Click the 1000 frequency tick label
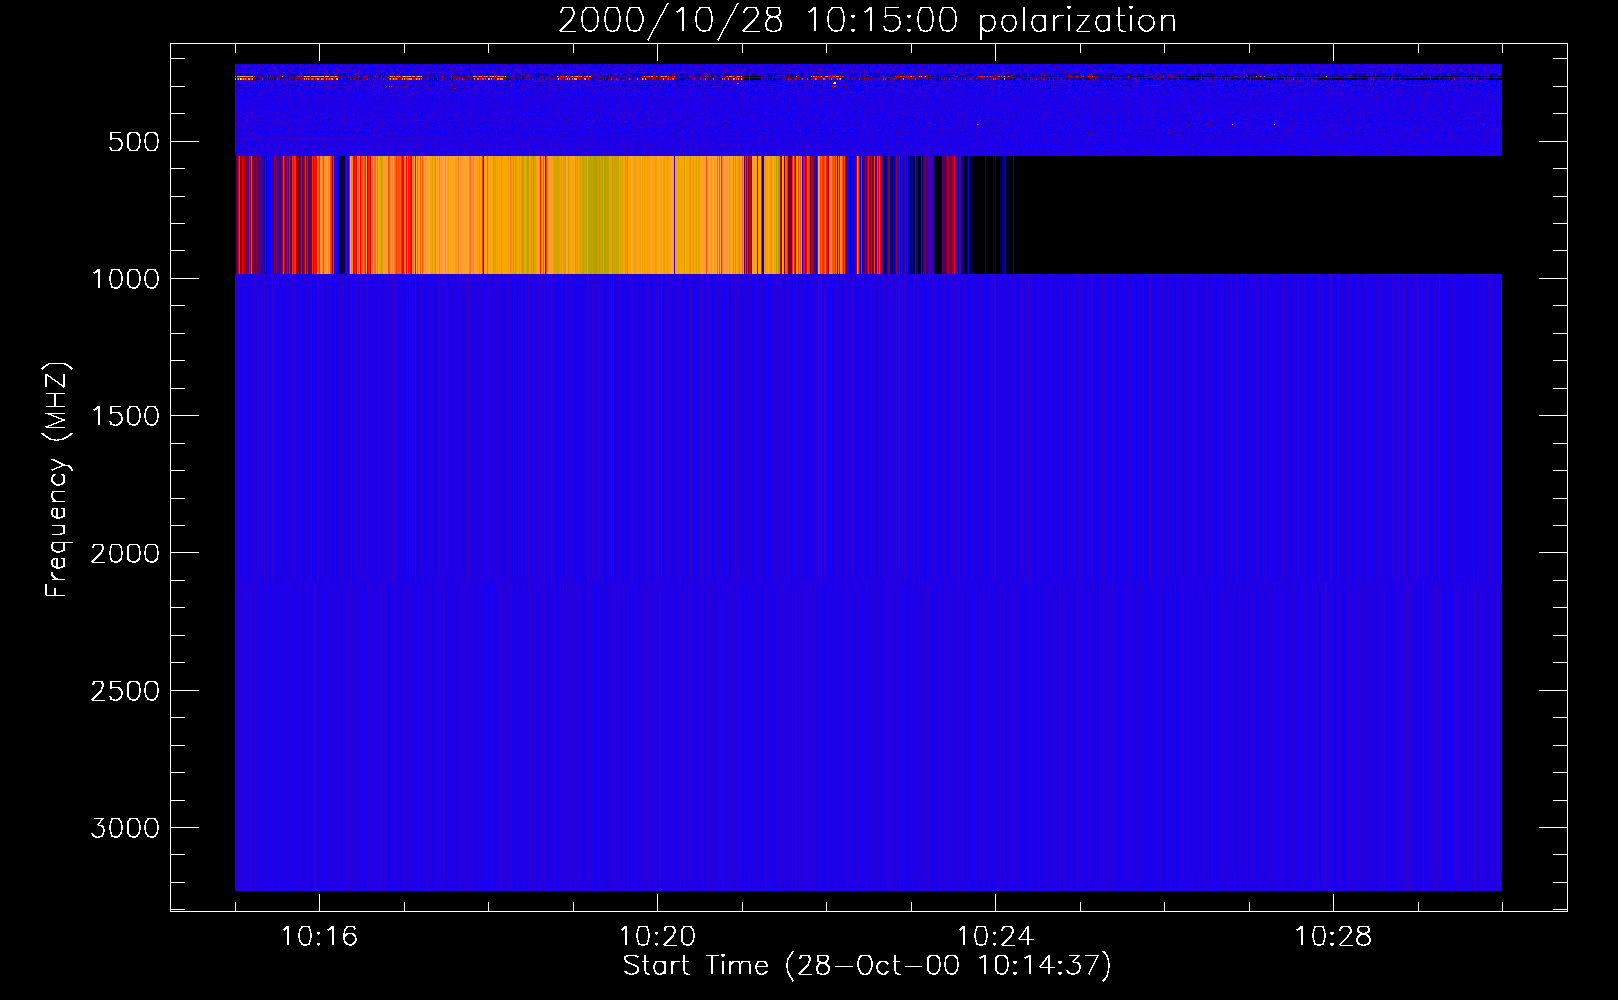This screenshot has width=1618, height=1000. pos(125,279)
